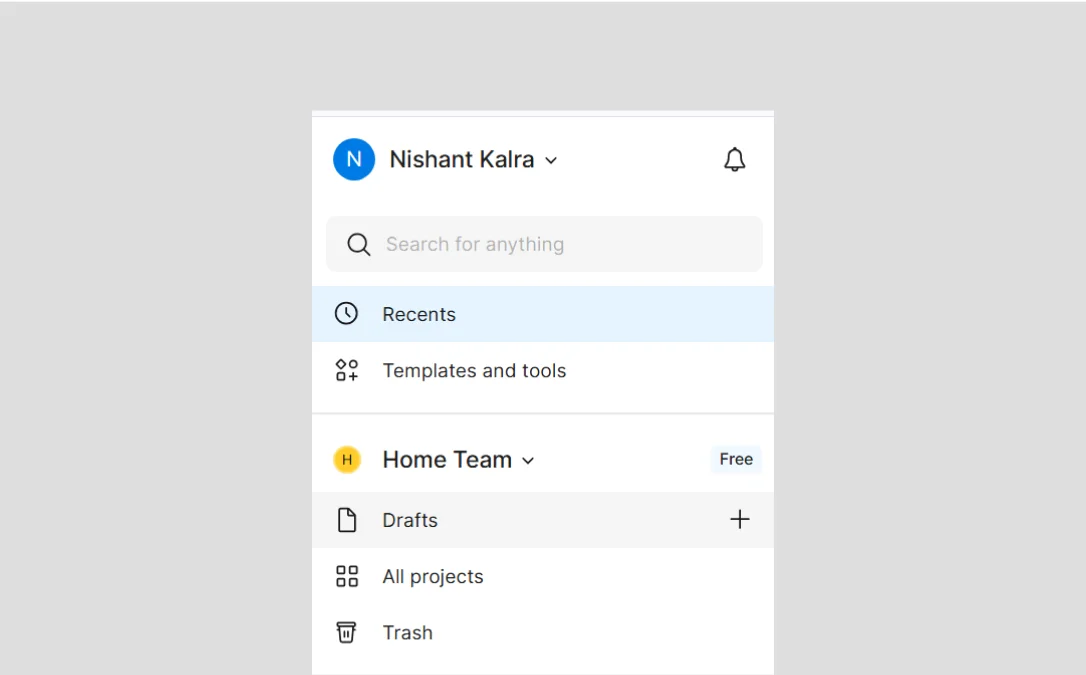Image resolution: width=1086 pixels, height=675 pixels.
Task: Select All projects in the sidebar
Action: coord(432,576)
